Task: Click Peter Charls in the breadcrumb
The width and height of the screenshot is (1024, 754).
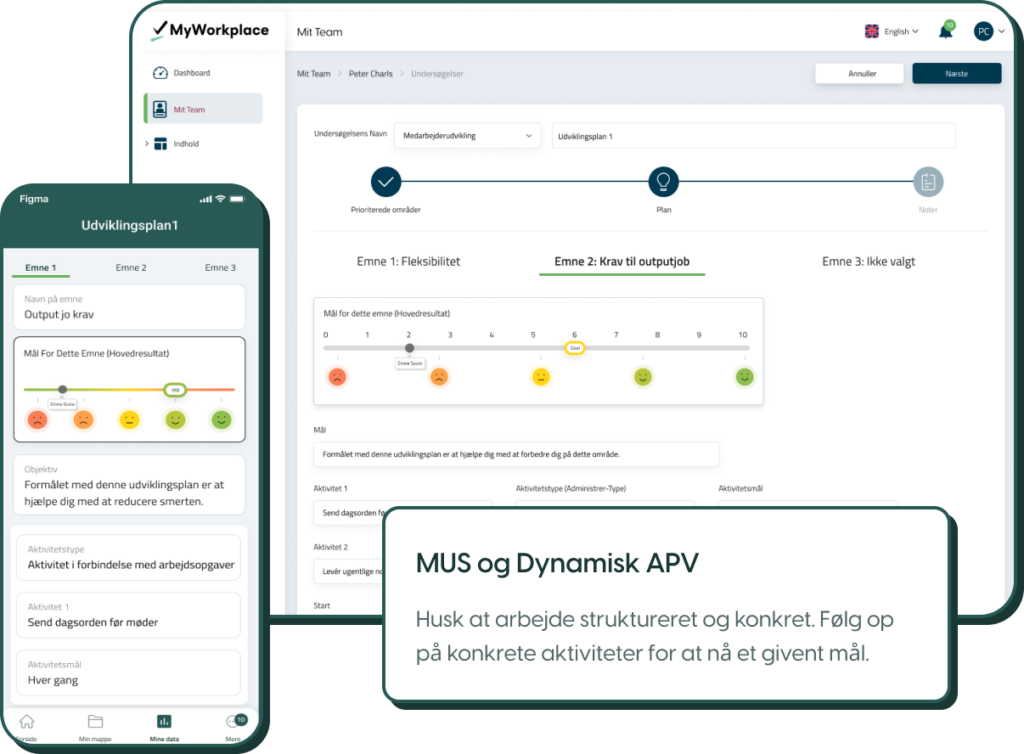Action: pos(370,74)
